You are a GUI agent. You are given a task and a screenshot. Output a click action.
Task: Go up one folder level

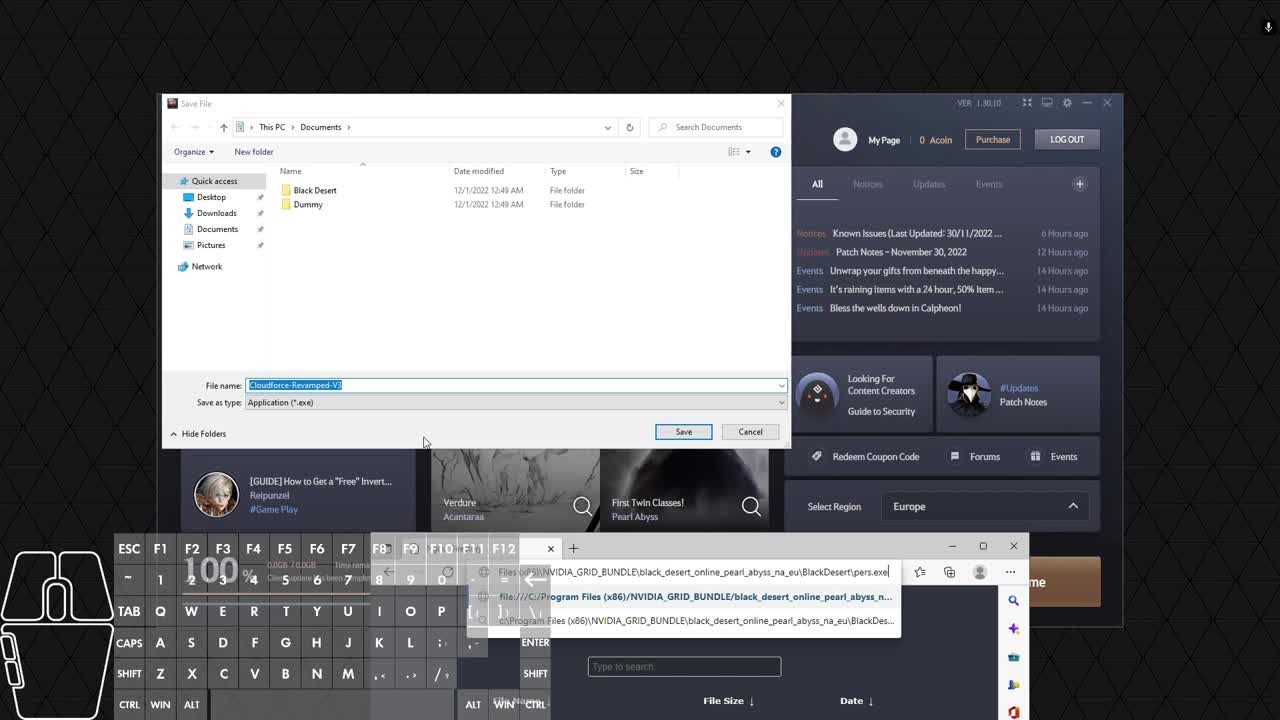[223, 127]
